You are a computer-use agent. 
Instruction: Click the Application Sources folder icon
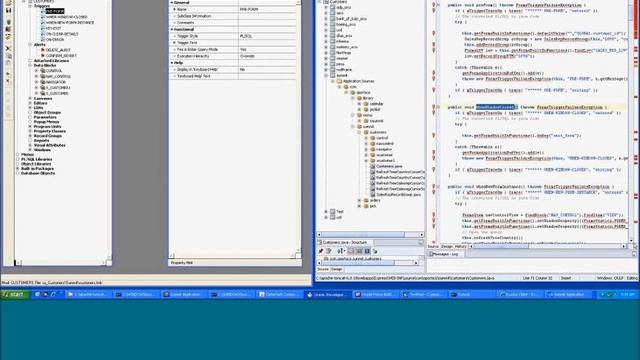(x=339, y=81)
